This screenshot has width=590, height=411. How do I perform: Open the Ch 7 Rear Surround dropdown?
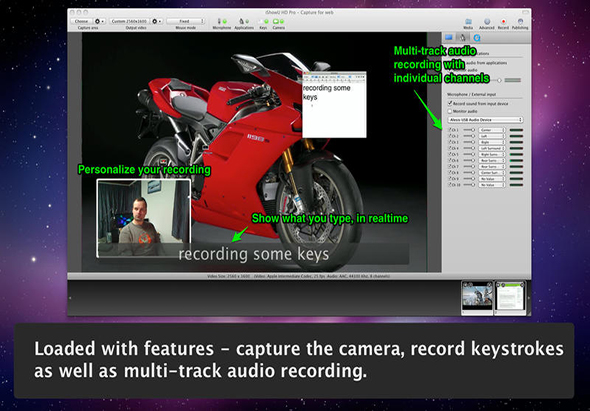[492, 166]
